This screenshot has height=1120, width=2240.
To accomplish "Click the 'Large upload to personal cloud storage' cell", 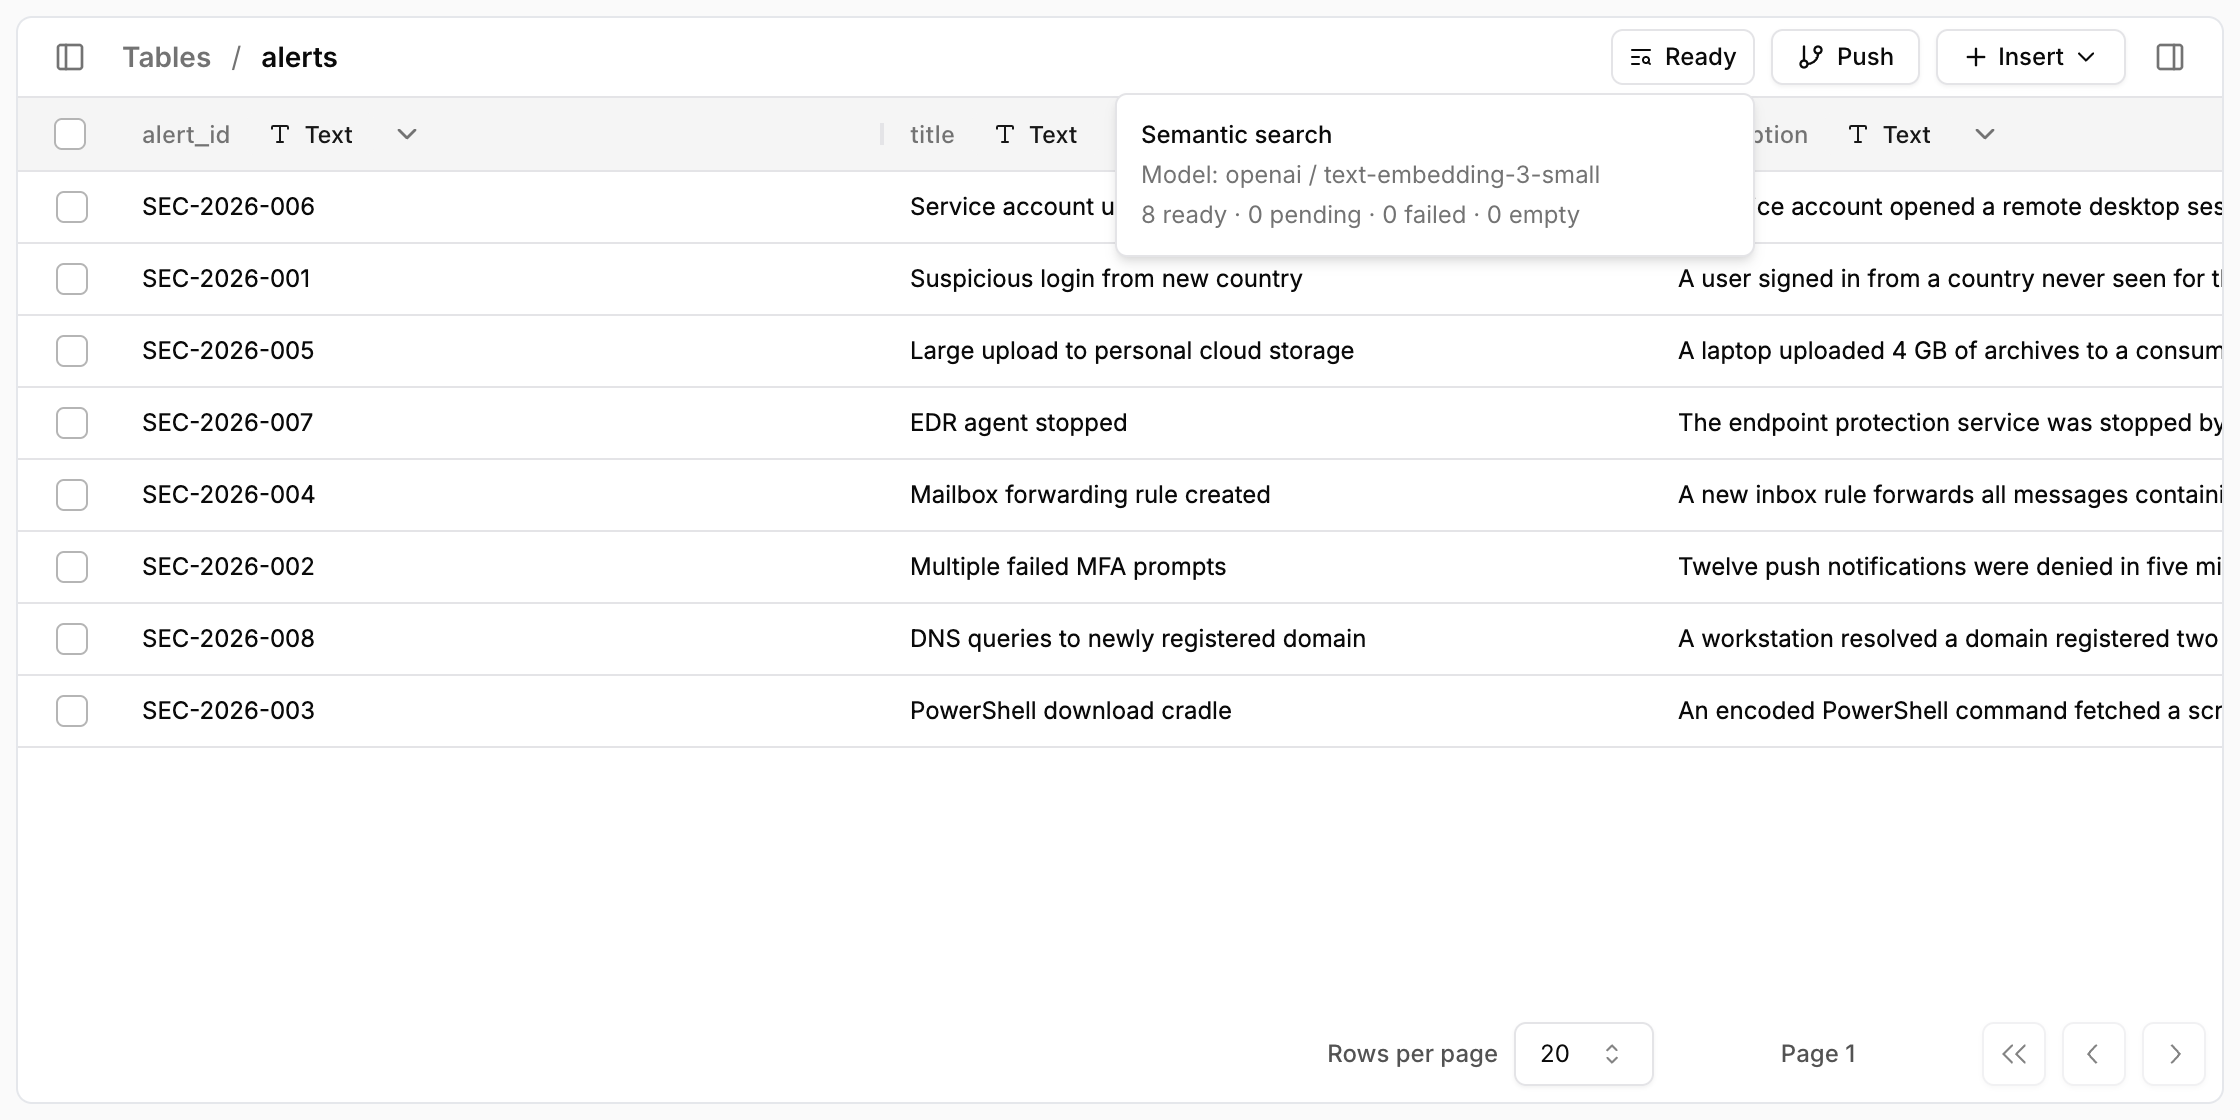I will pyautogui.click(x=1132, y=351).
